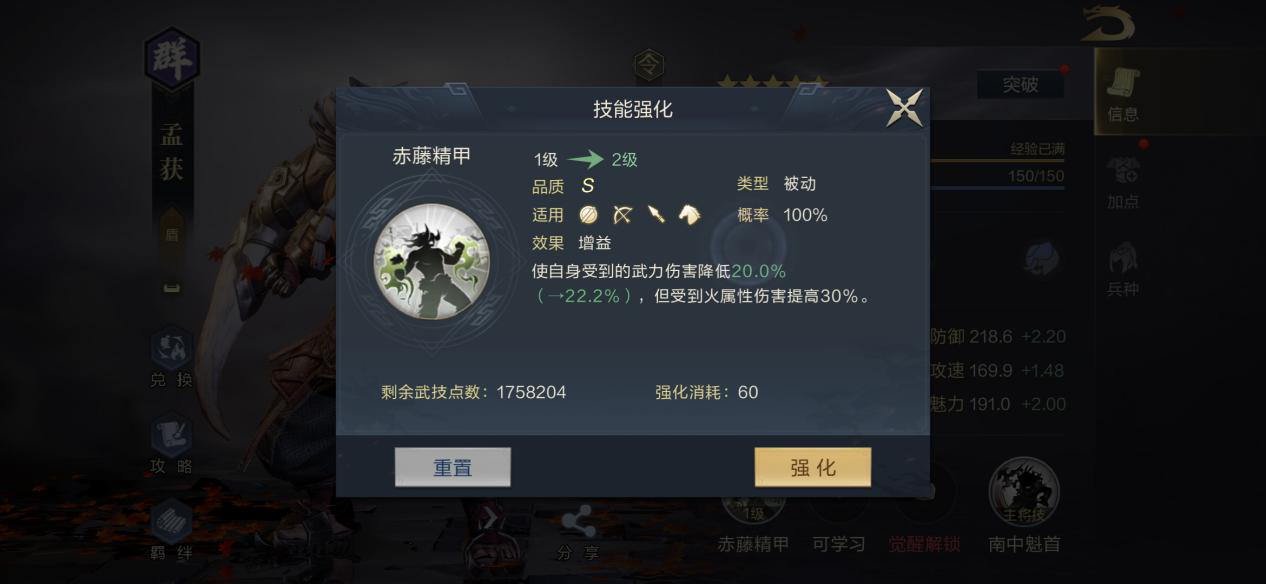The image size is (1266, 584).
Task: Select the spear troop-type icon in 适用
Action: [x=656, y=215]
